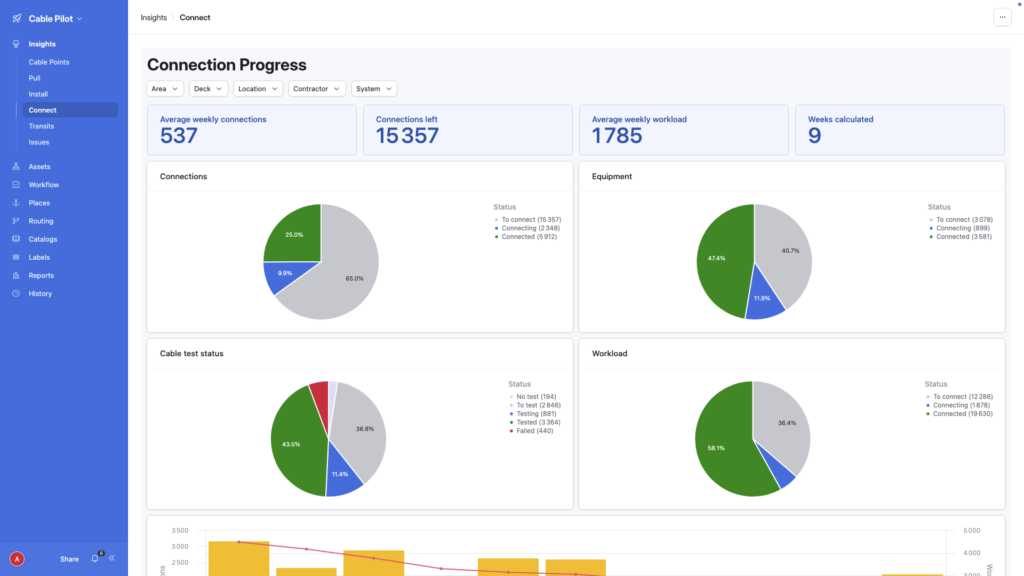1024x576 pixels.
Task: Switch to the Transits page
Action: [x=41, y=126]
